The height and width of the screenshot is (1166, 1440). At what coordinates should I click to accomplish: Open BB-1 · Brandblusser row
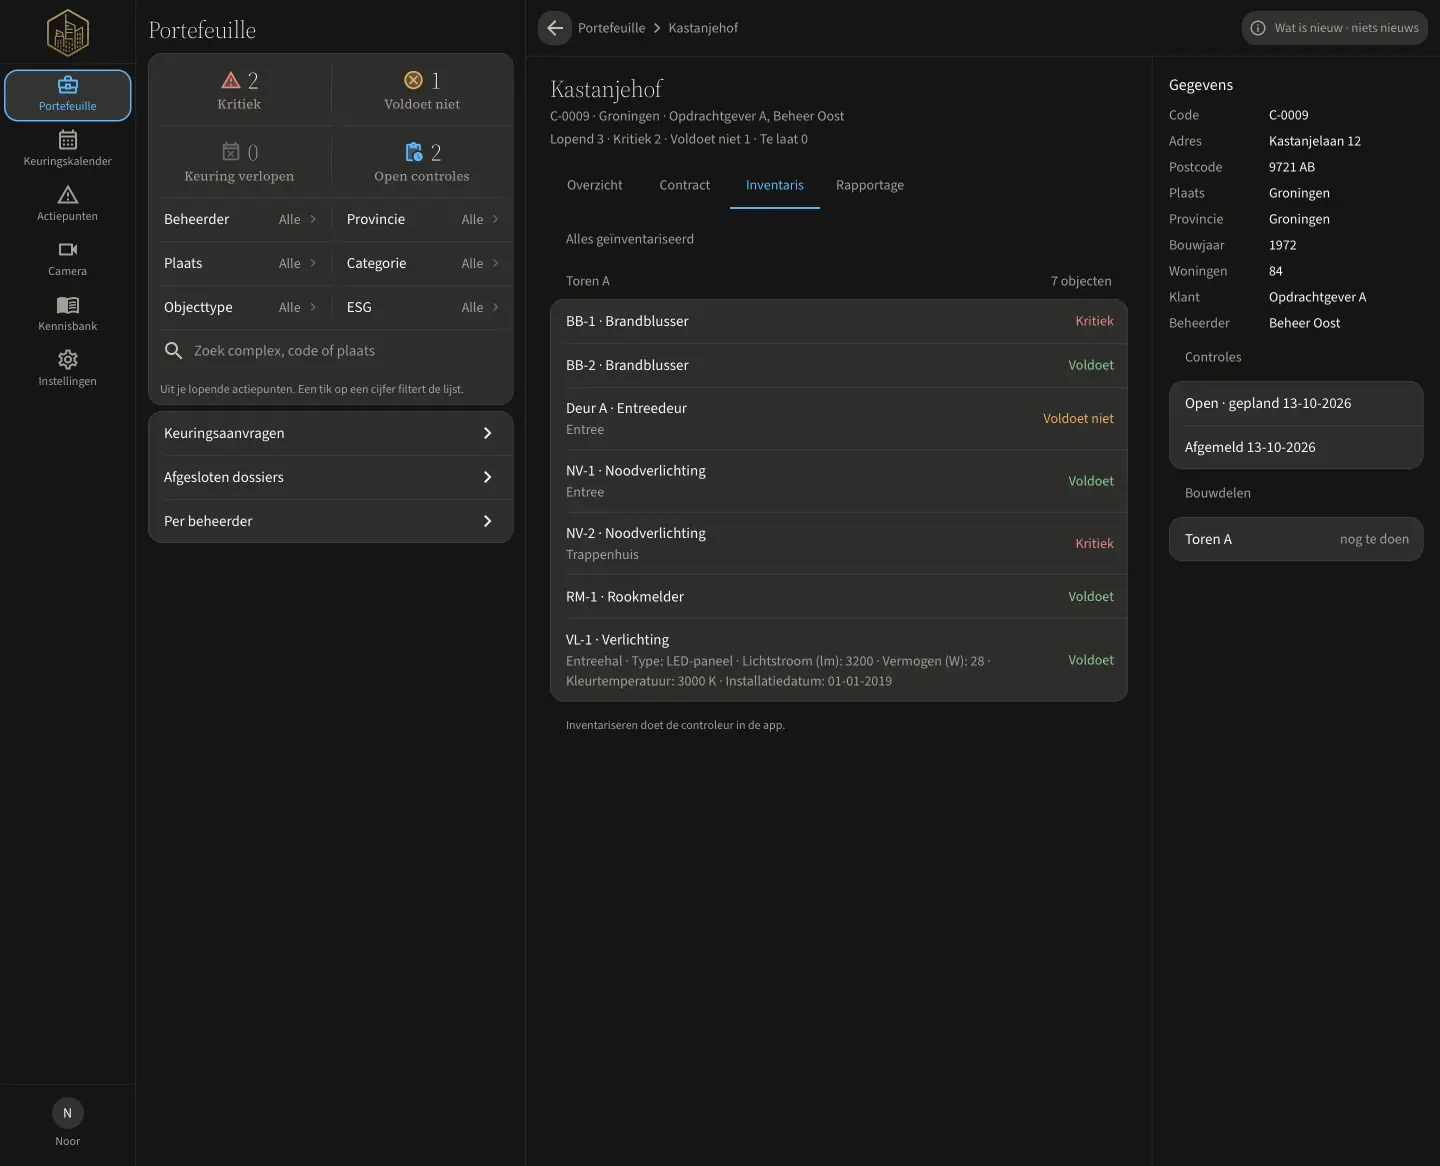839,321
